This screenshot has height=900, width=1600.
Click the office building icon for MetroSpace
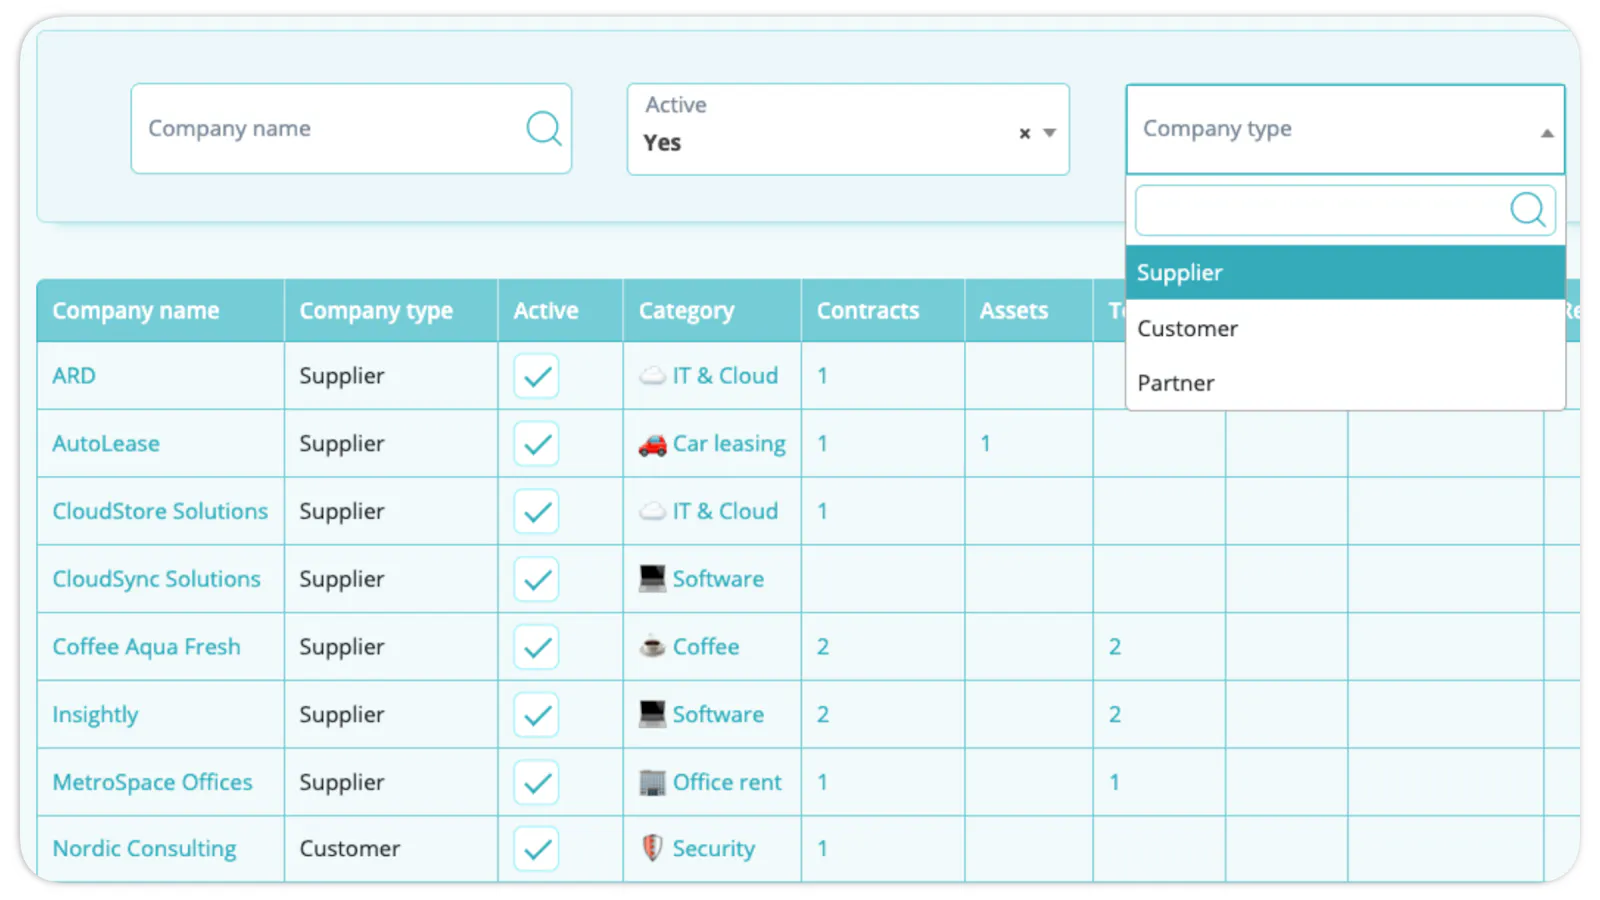coord(652,783)
